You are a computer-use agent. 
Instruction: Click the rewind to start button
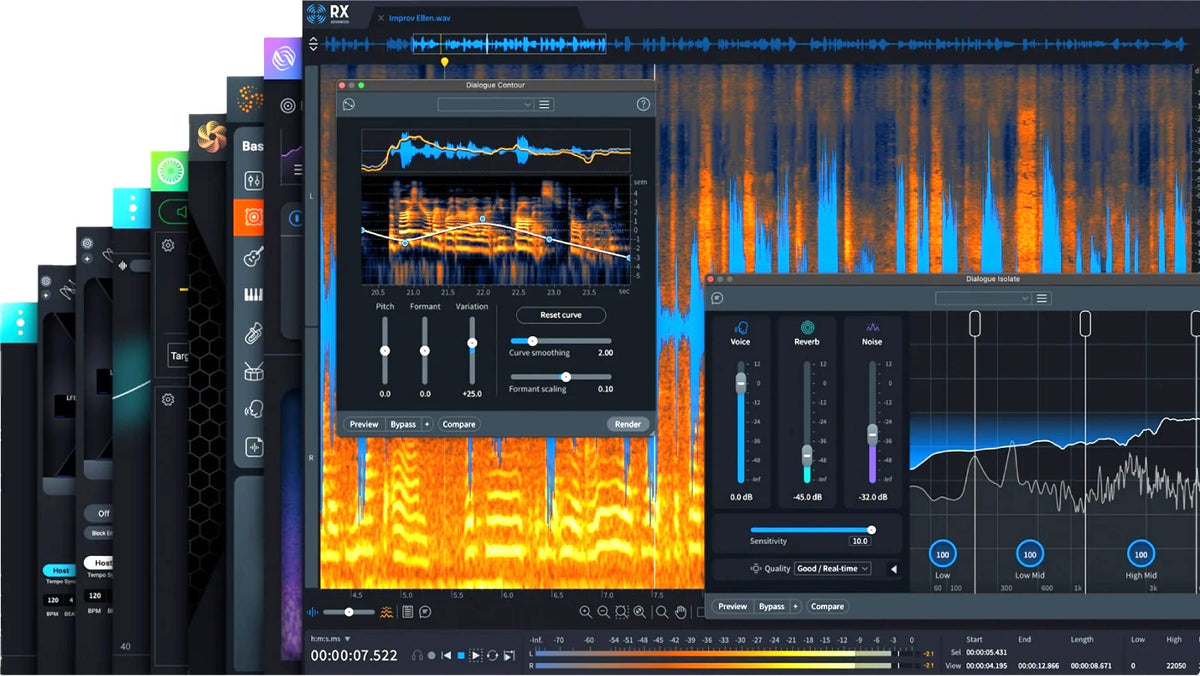(x=446, y=655)
